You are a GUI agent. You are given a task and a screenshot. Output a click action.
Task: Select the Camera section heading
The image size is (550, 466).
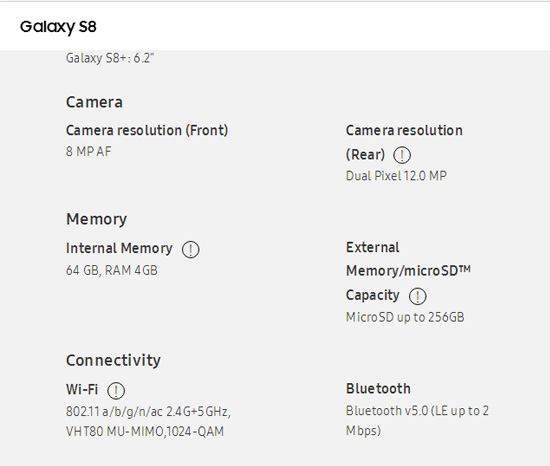(x=94, y=102)
